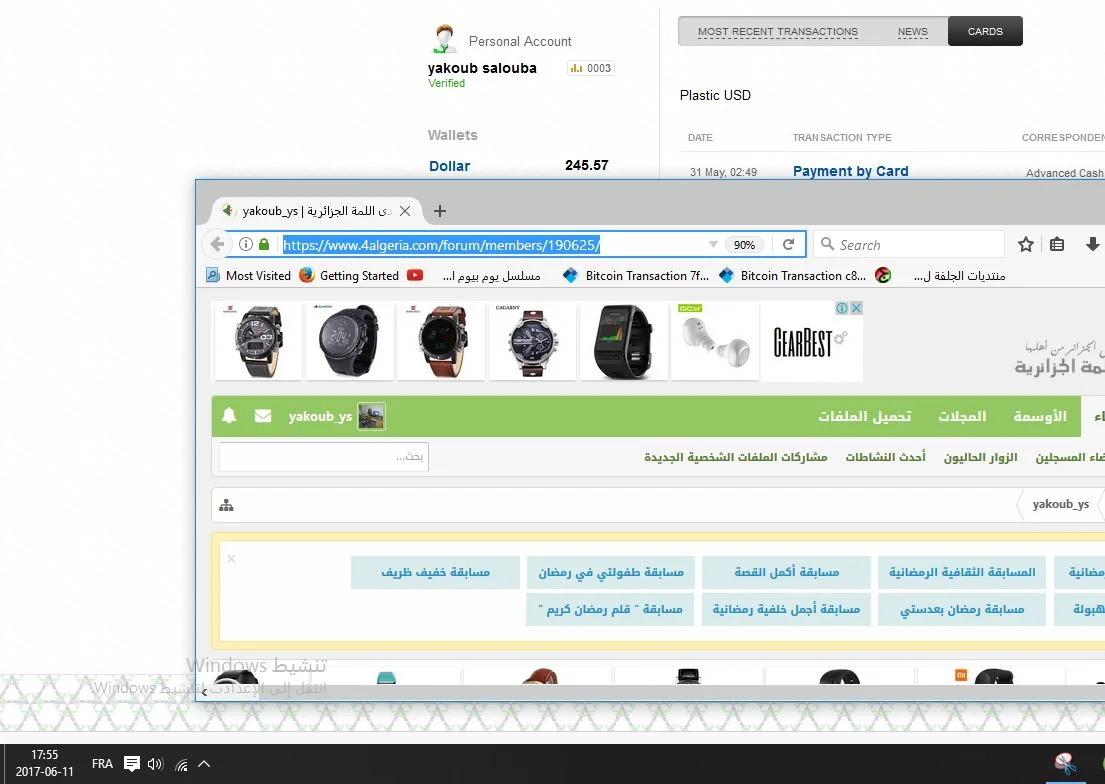Screen dimensions: 1105x784
Task: Open the bookmarks library list icon
Action: (1057, 245)
